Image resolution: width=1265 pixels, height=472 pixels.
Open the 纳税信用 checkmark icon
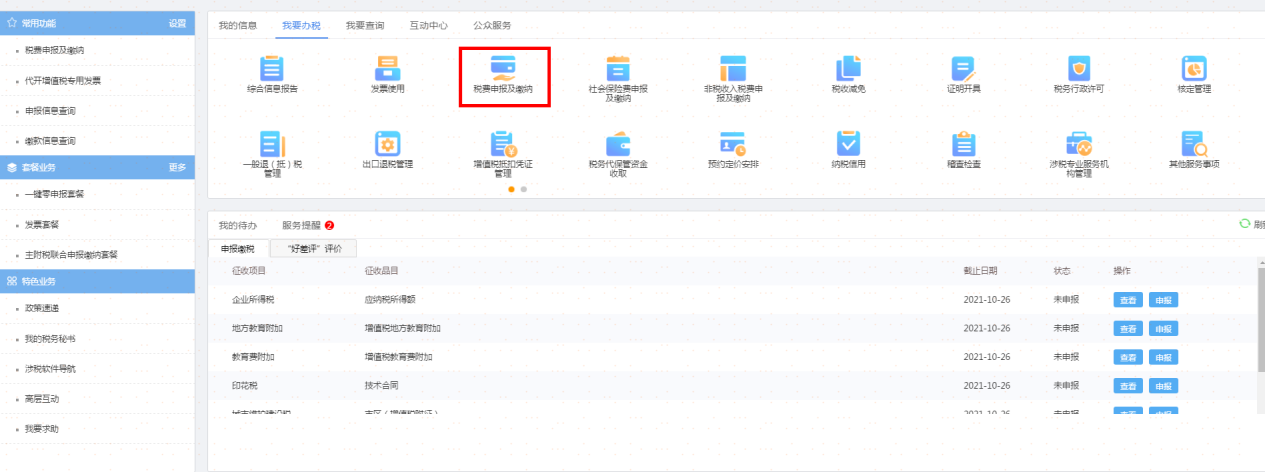tap(848, 143)
